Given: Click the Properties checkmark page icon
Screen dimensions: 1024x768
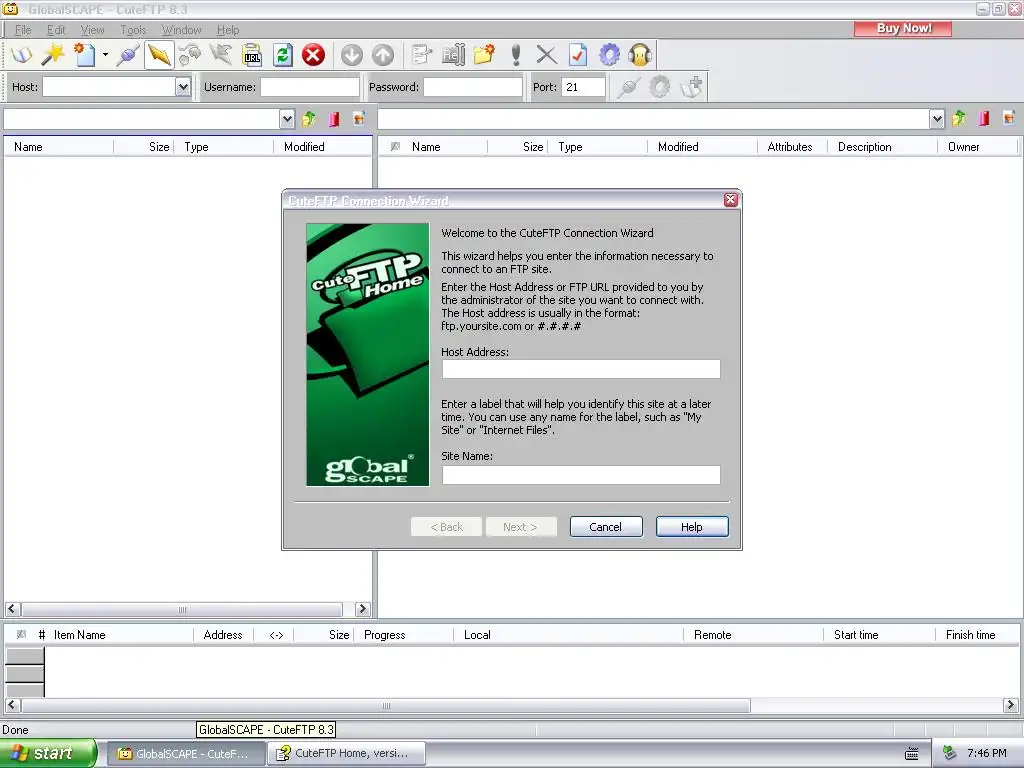Looking at the screenshot, I should (x=578, y=55).
